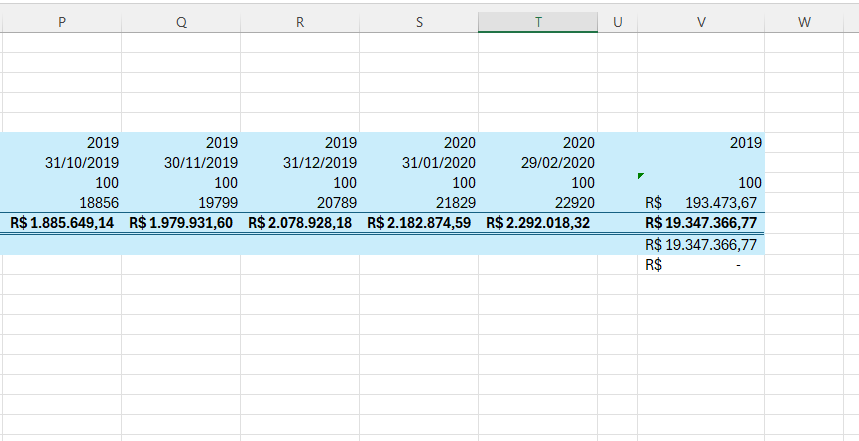Select year 2019 cell in column V
The image size is (859, 441).
(701, 142)
